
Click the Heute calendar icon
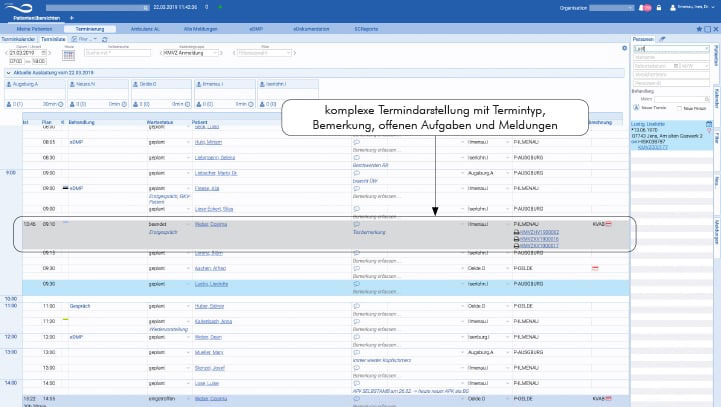69,54
